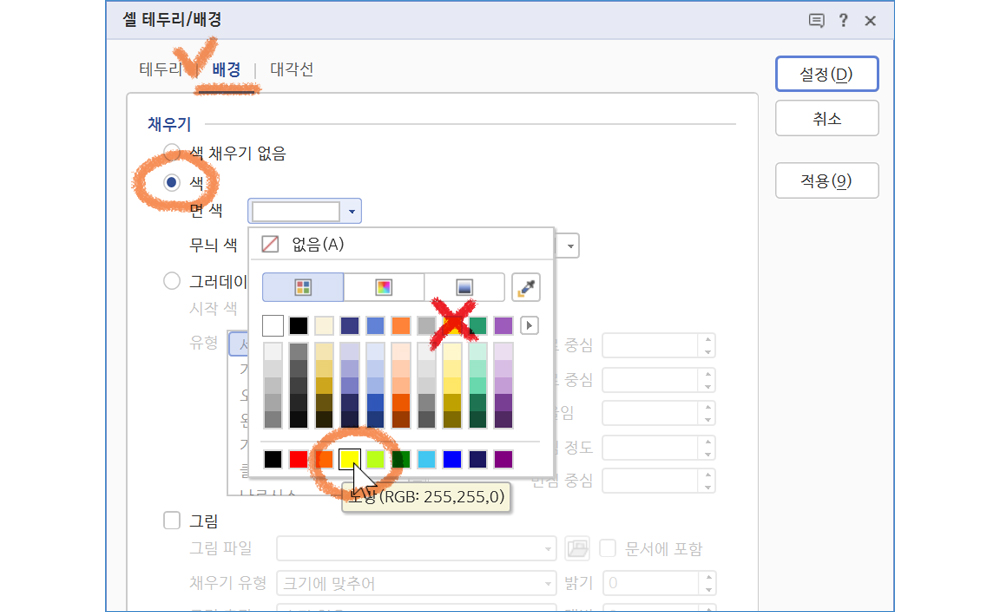Pick the yellow swatch in bottom color row
This screenshot has width=1000, height=612.
coord(349,459)
